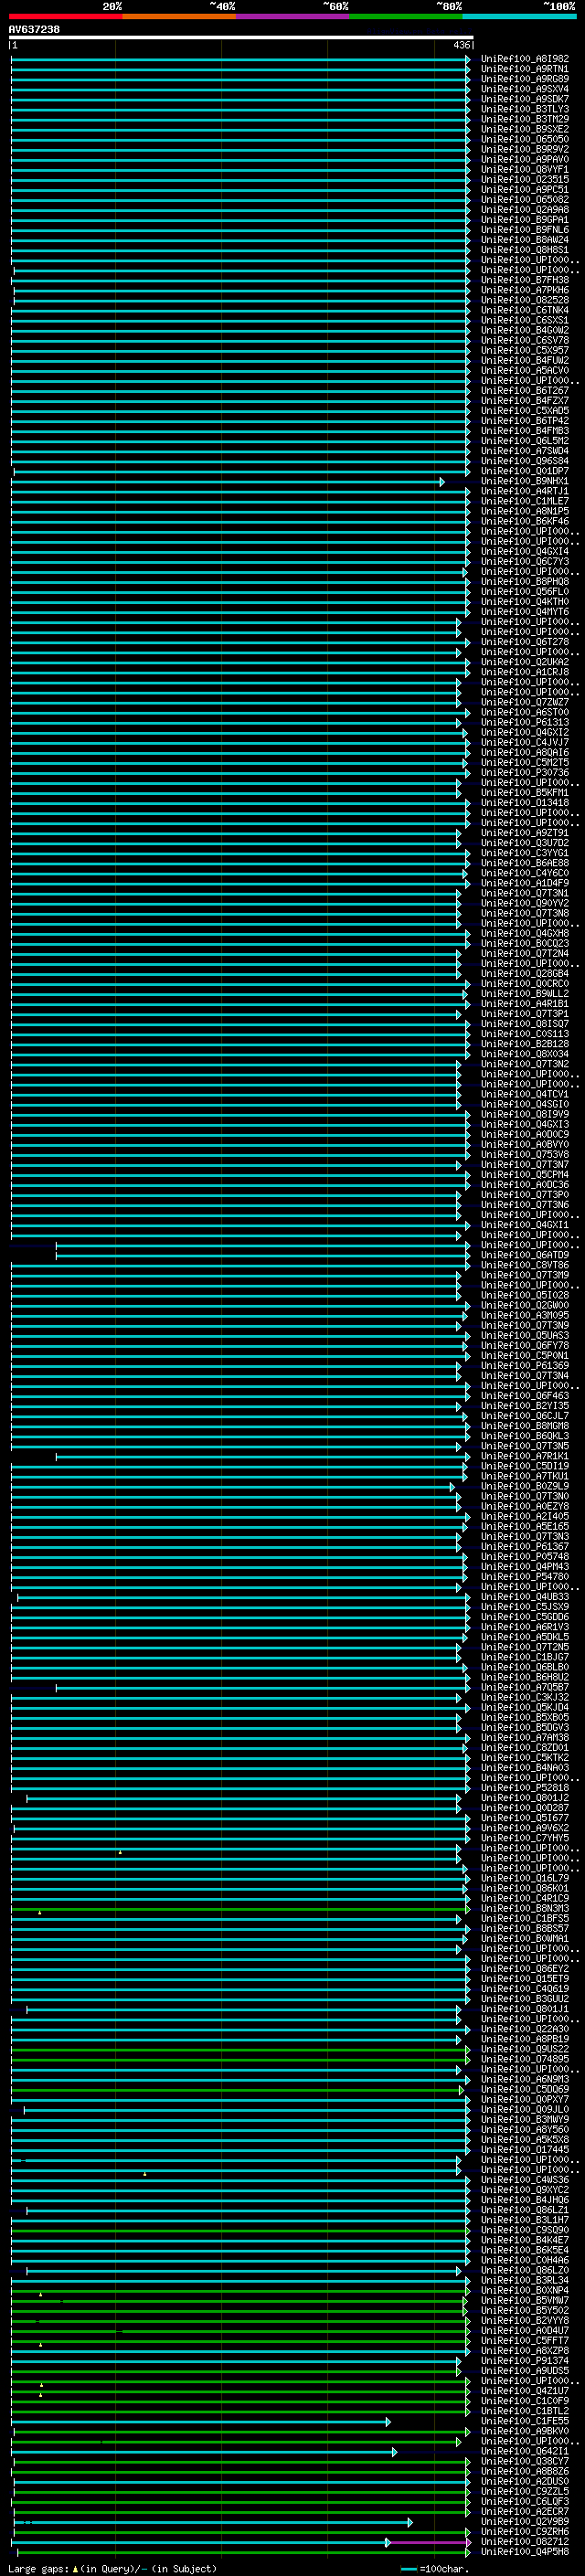The height and width of the screenshot is (2576, 585).
Task: Select the UniRef100_P61369 label
Action: click(x=525, y=1365)
